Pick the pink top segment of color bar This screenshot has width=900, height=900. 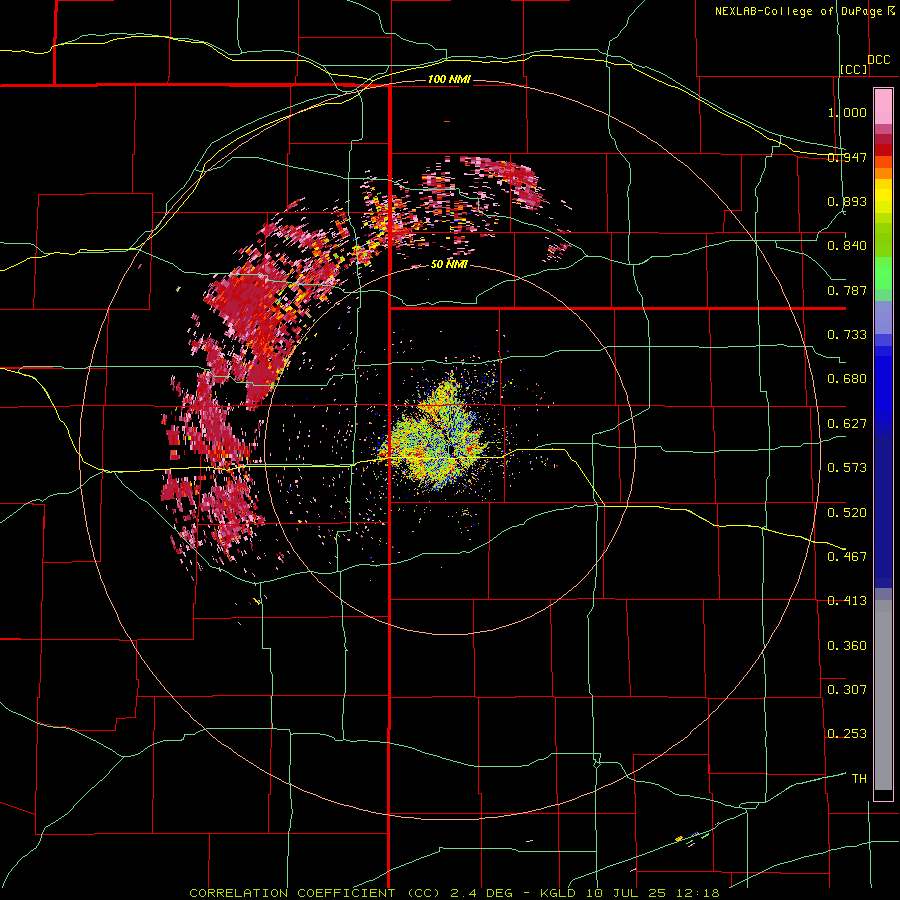(883, 106)
